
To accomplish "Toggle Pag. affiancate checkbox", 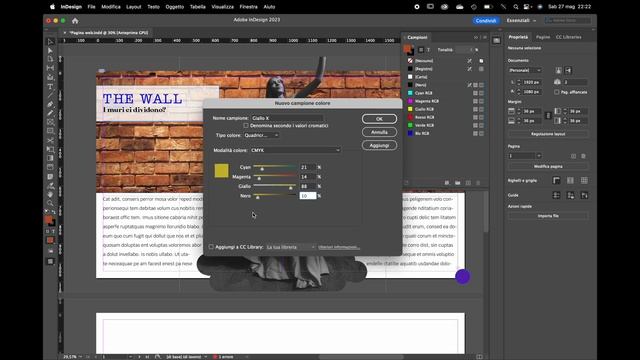I will pyautogui.click(x=557, y=92).
